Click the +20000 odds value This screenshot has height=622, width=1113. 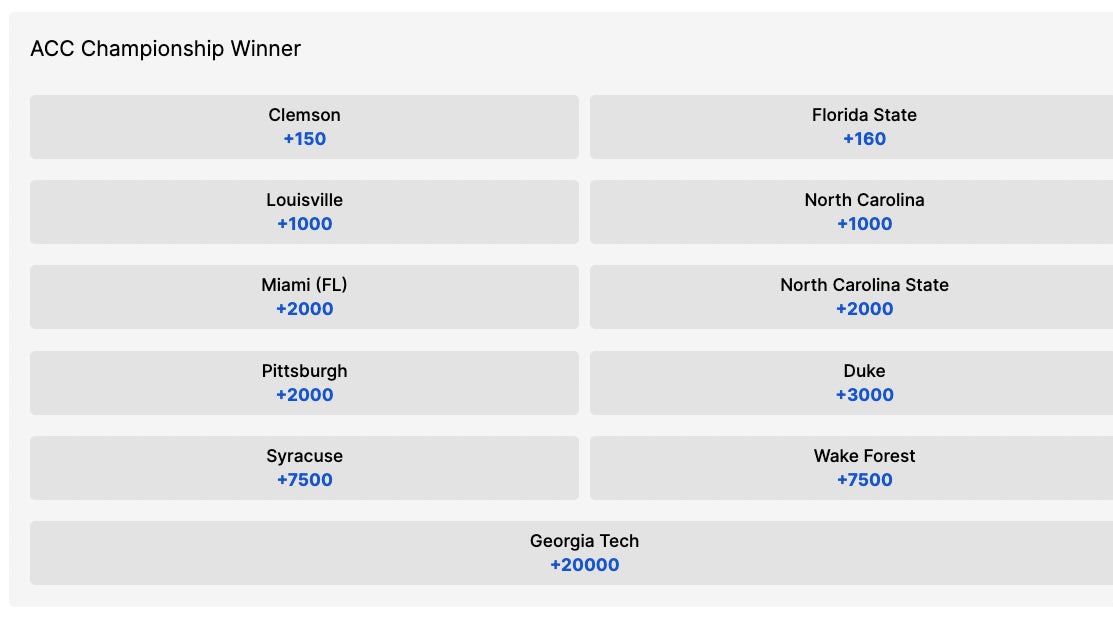tap(585, 565)
